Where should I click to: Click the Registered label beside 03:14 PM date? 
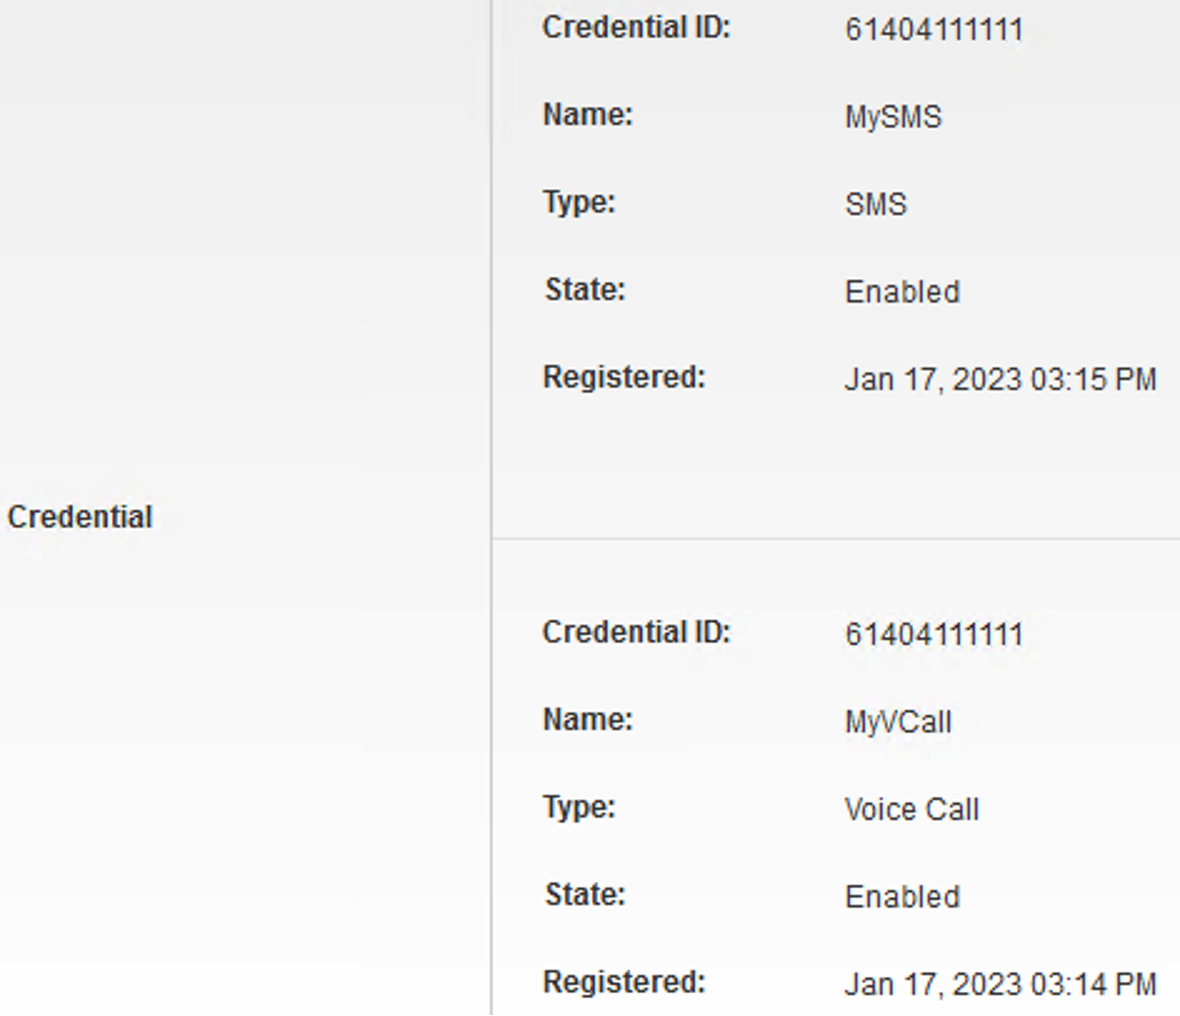tap(624, 982)
